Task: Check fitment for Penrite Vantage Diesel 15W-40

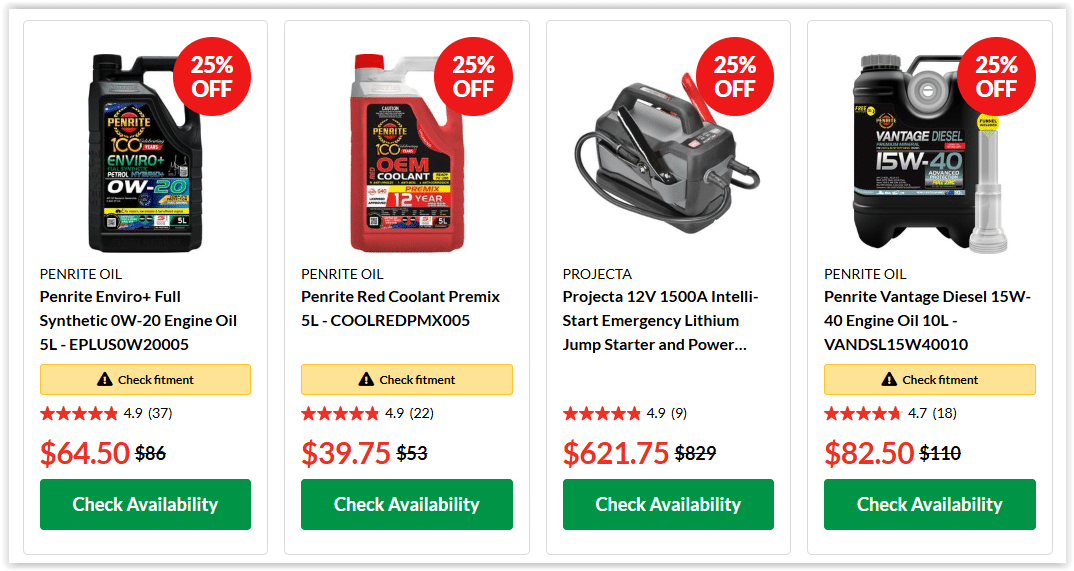Action: coord(929,379)
